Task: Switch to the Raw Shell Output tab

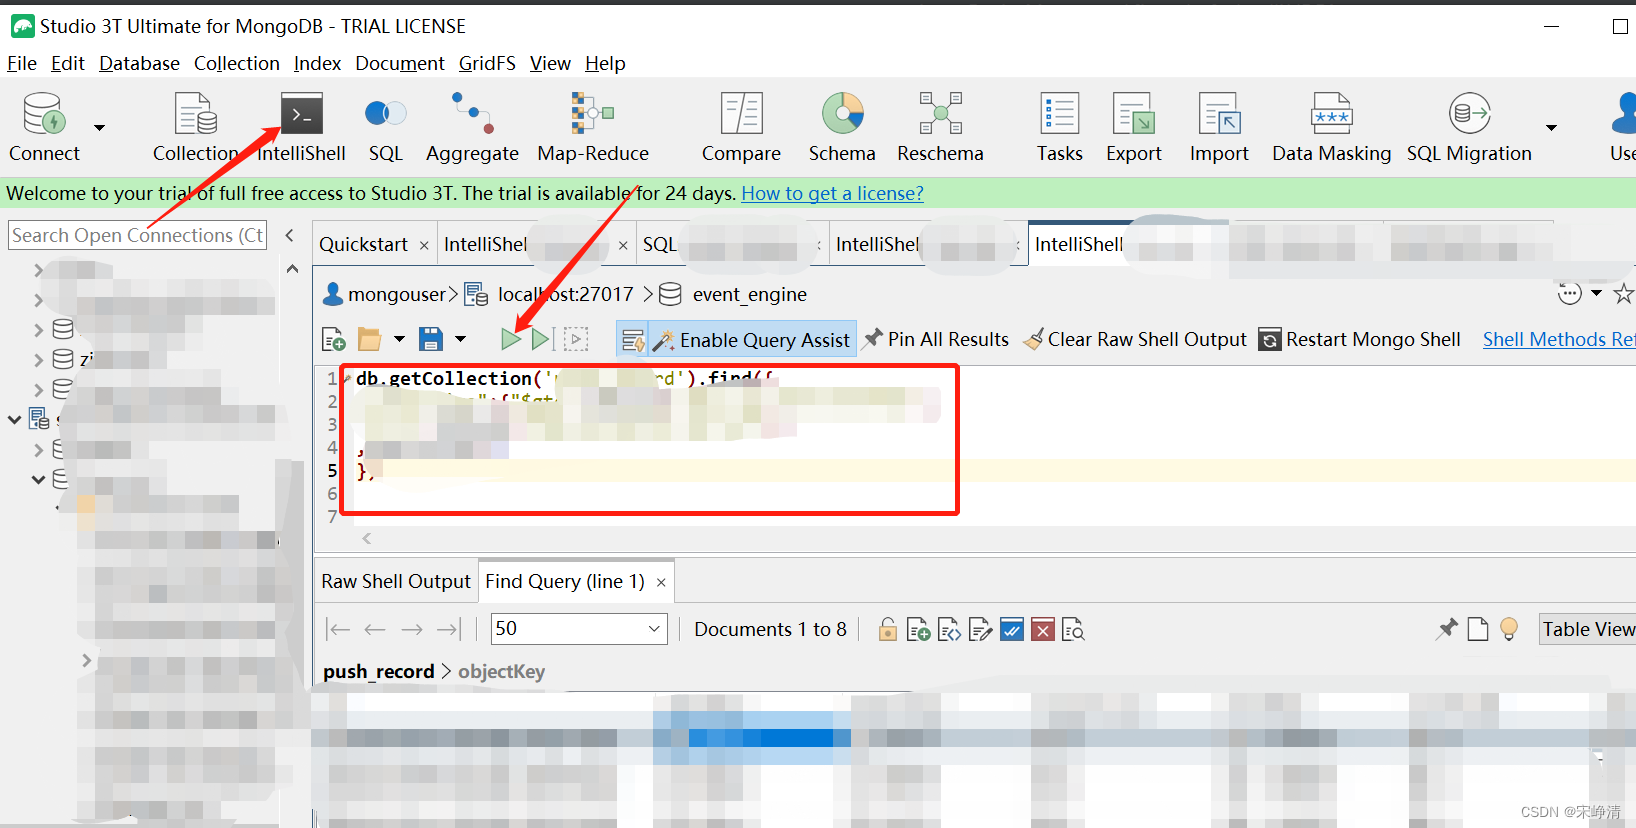Action: 395,581
